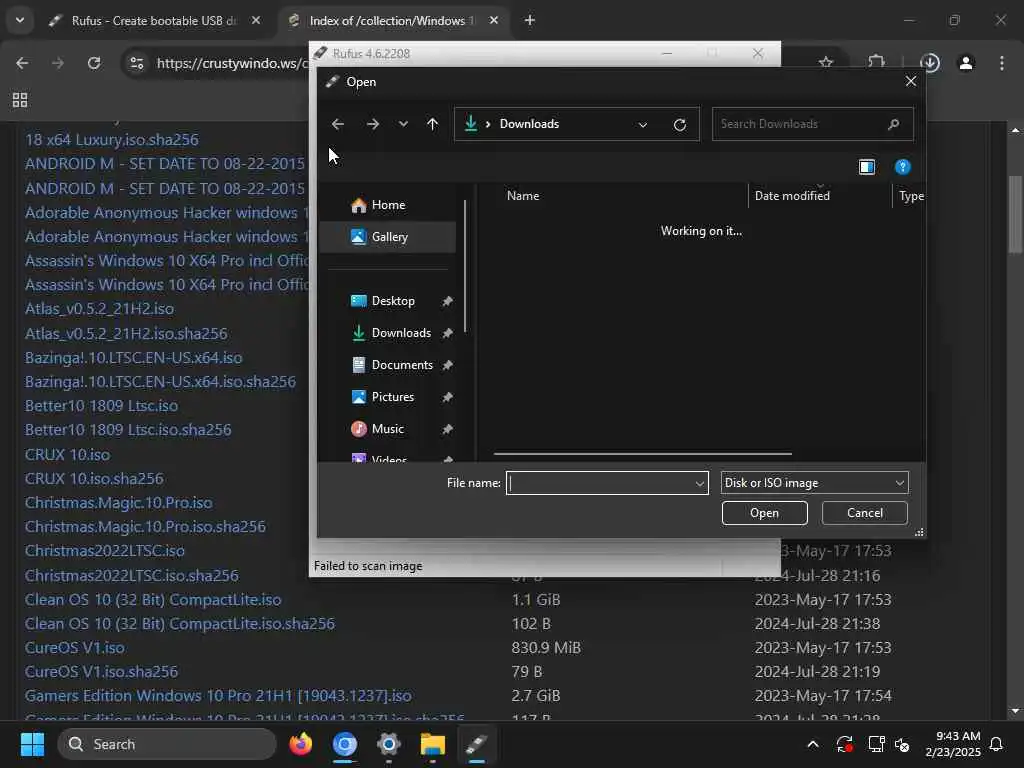Click the Open button
1024x768 pixels.
click(x=765, y=513)
